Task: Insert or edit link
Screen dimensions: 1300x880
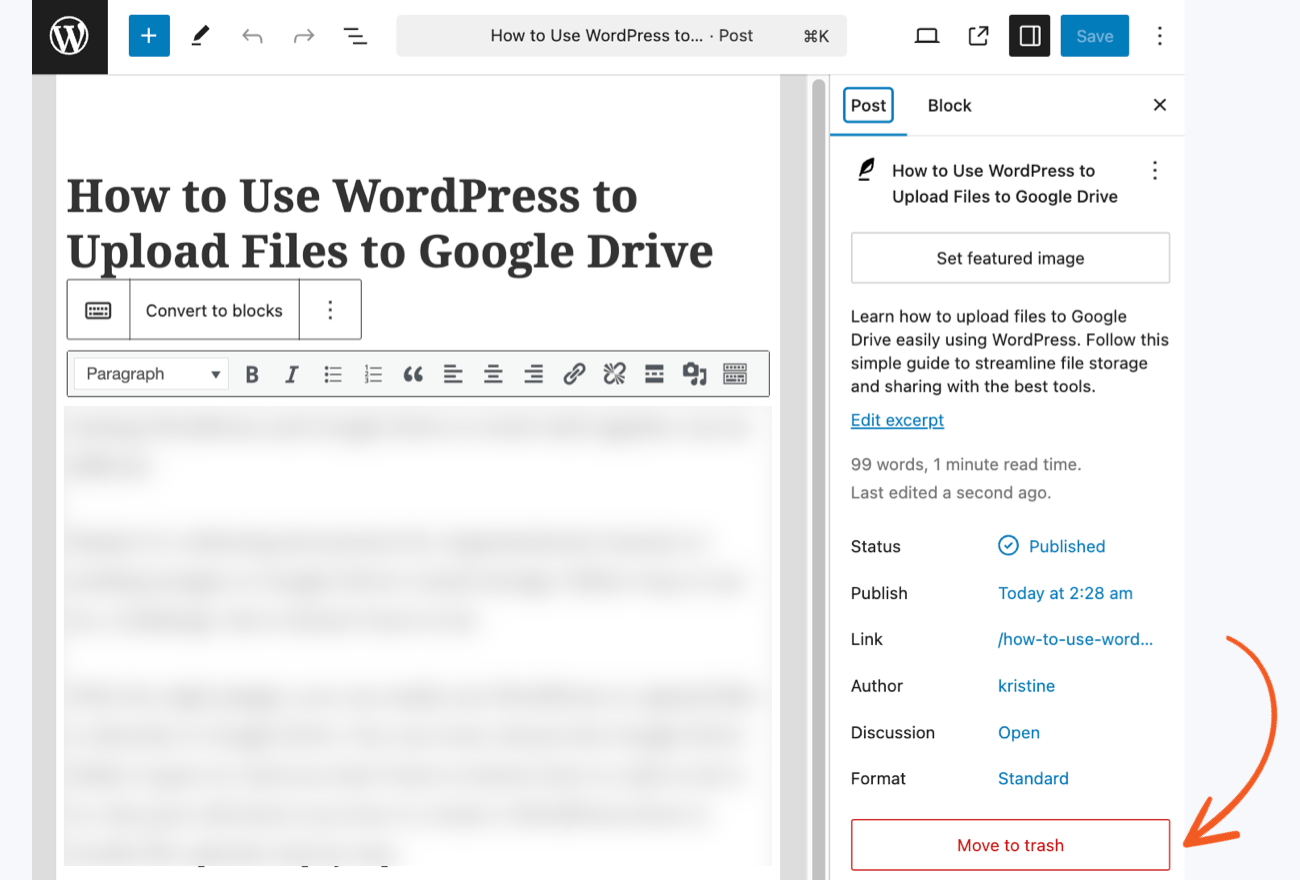Action: [x=574, y=374]
